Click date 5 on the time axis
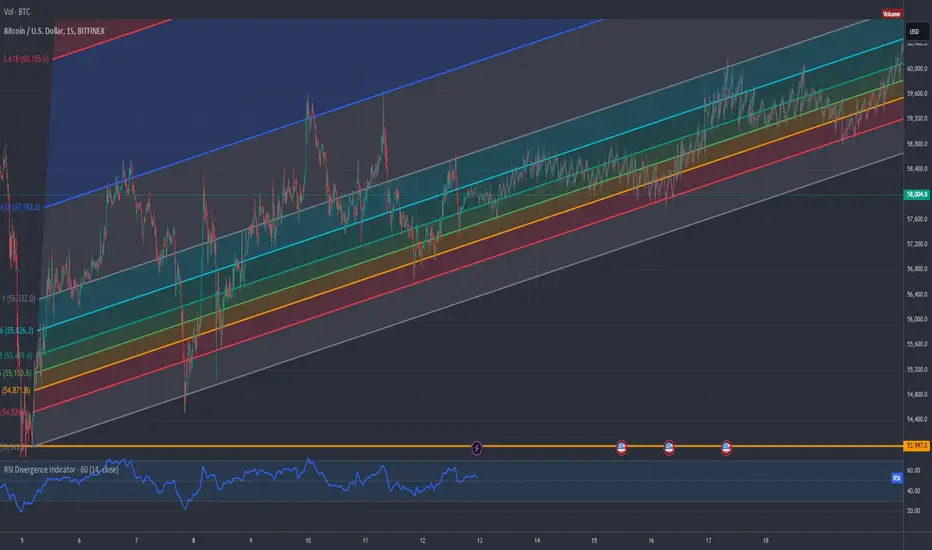This screenshot has width=932, height=550. point(22,540)
